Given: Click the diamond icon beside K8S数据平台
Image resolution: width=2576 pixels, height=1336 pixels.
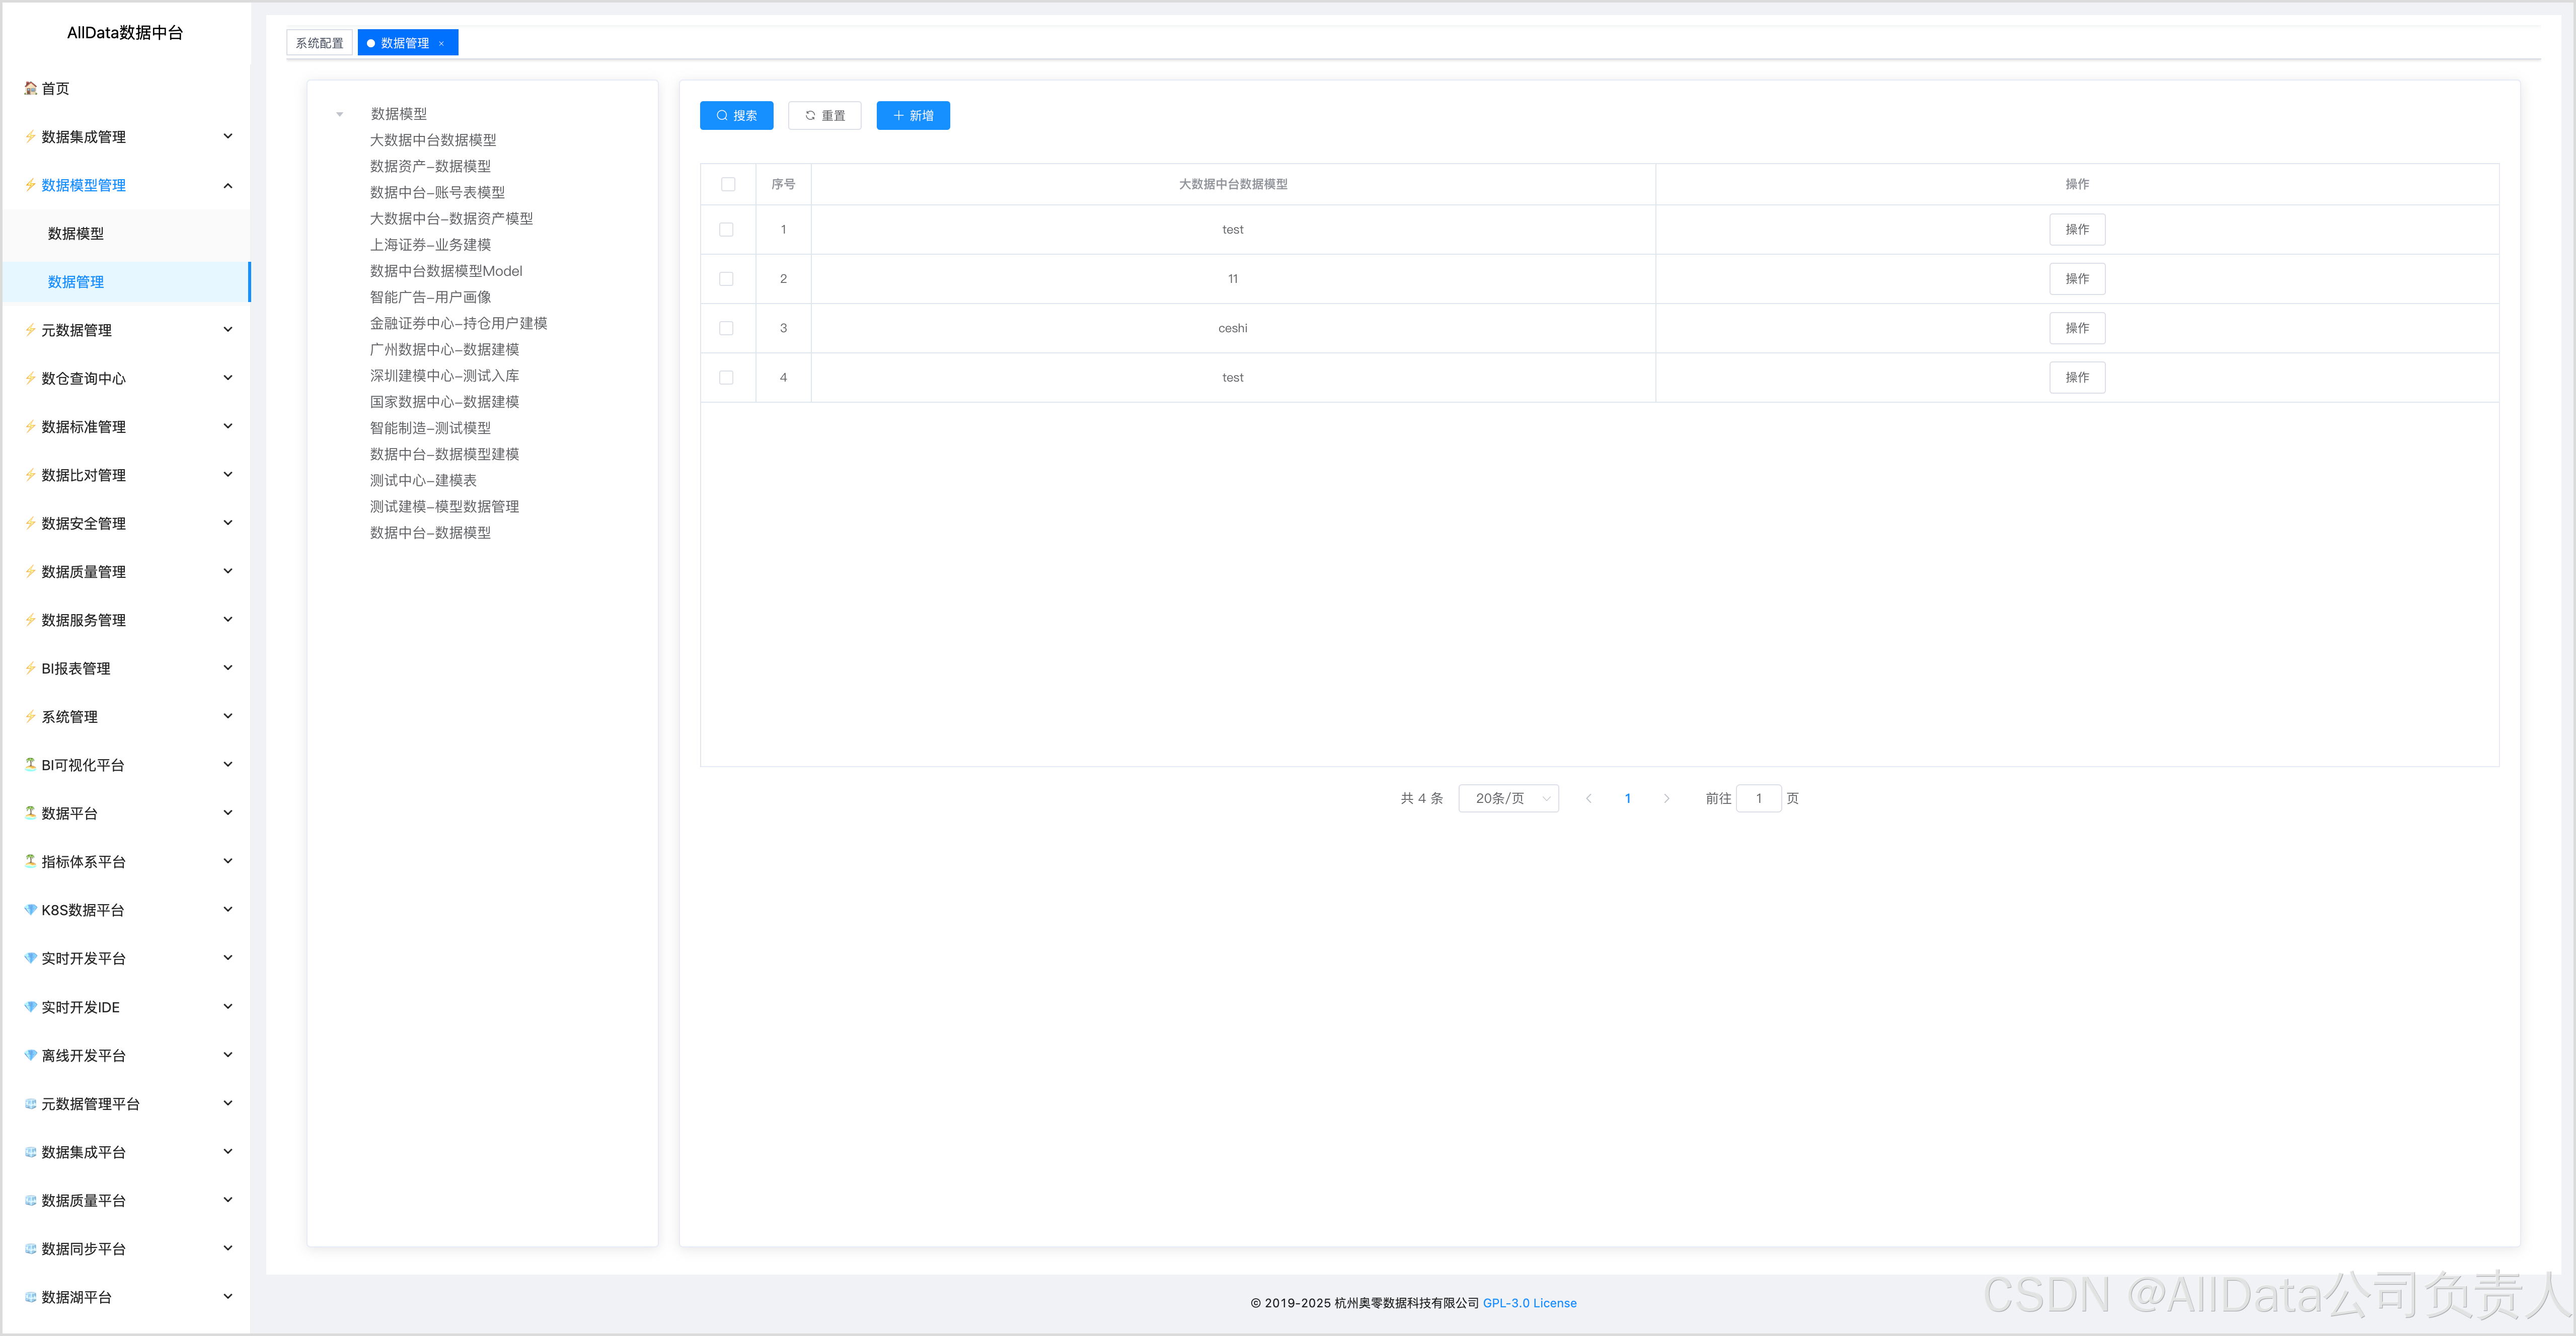Looking at the screenshot, I should (x=31, y=909).
